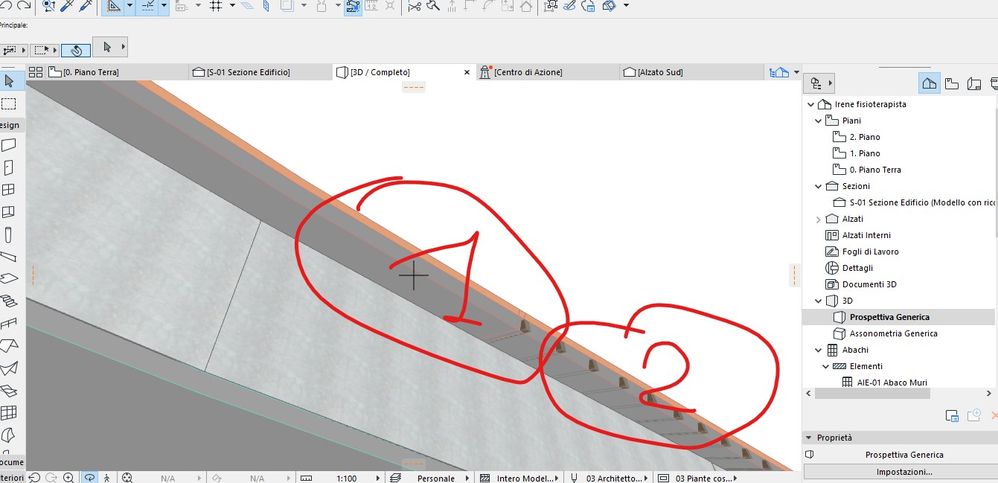Screen dimensions: 998x483
Task: Close the 3D / Completo tab
Action: coord(467,73)
